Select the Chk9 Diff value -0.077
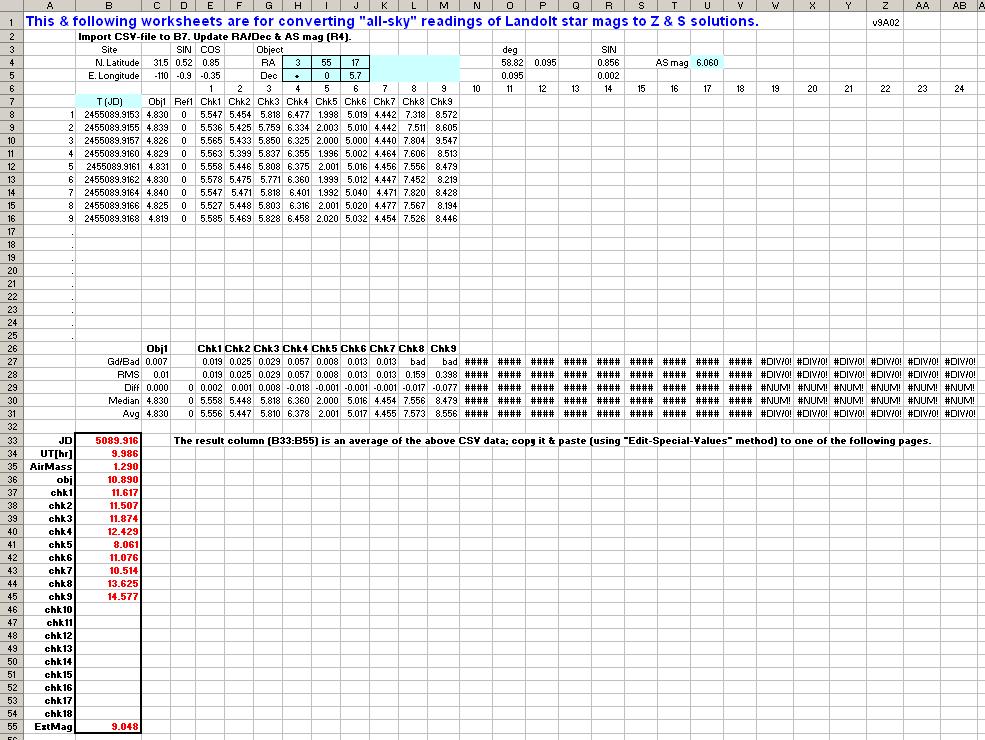The height and width of the screenshot is (740, 985). coord(444,388)
